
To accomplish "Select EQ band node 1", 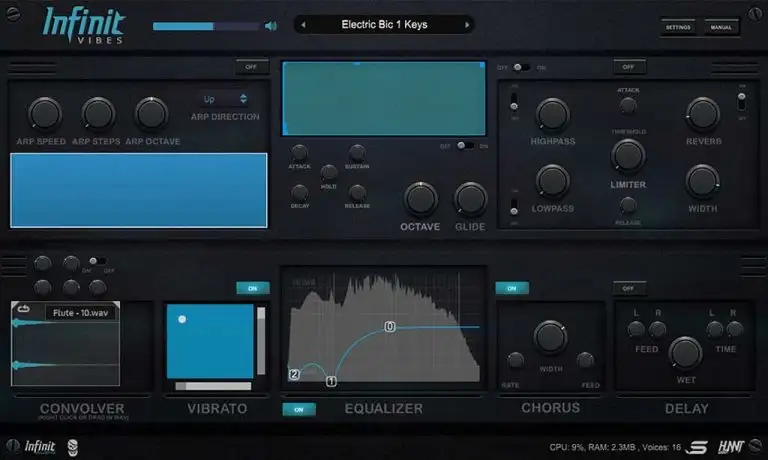I will 331,381.
